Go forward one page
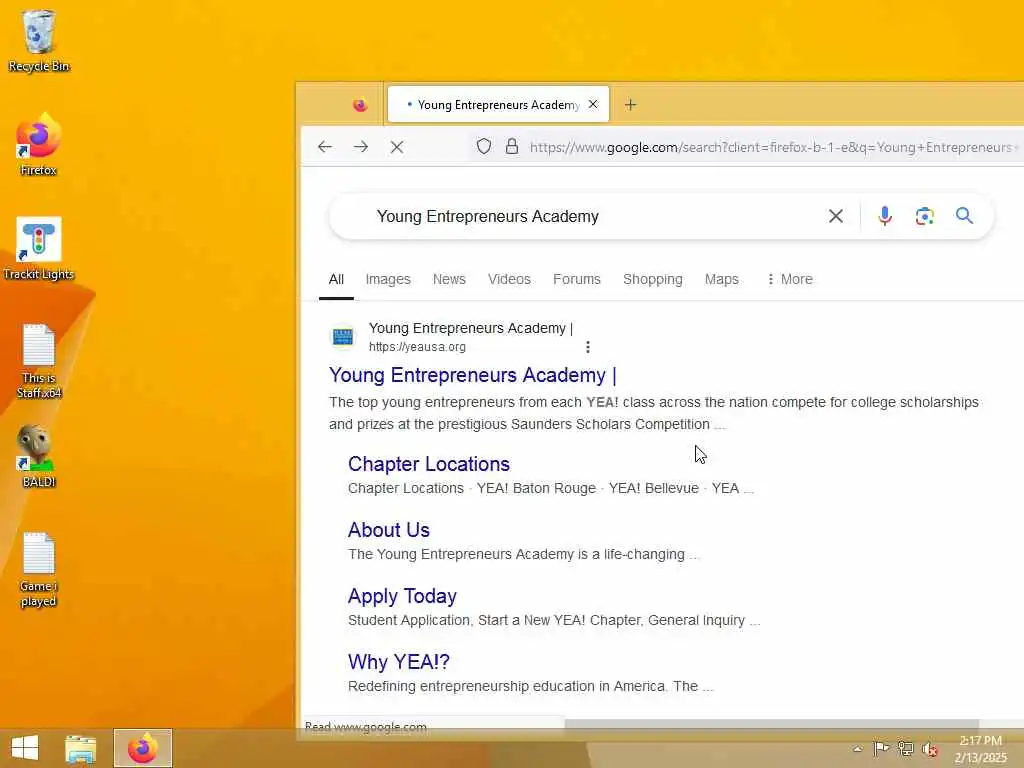The image size is (1024, 768). (x=360, y=147)
